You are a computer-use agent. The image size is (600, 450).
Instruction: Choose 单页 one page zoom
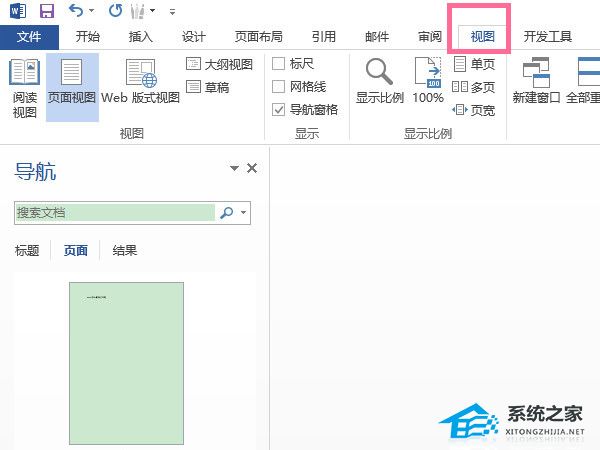pos(474,64)
